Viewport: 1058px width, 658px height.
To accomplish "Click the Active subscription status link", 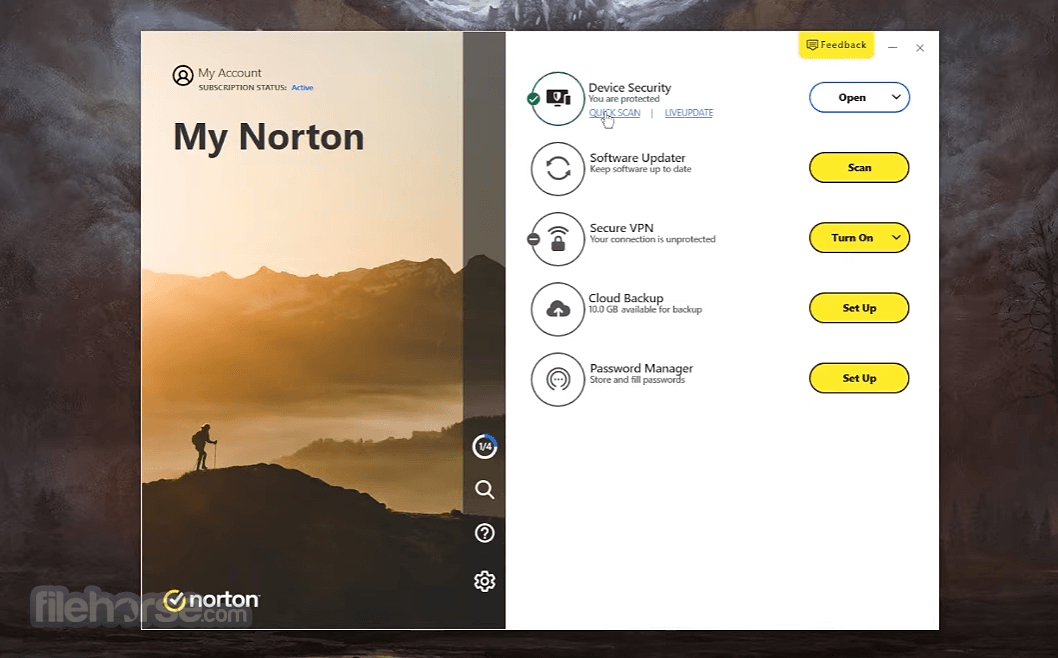I will [x=302, y=88].
